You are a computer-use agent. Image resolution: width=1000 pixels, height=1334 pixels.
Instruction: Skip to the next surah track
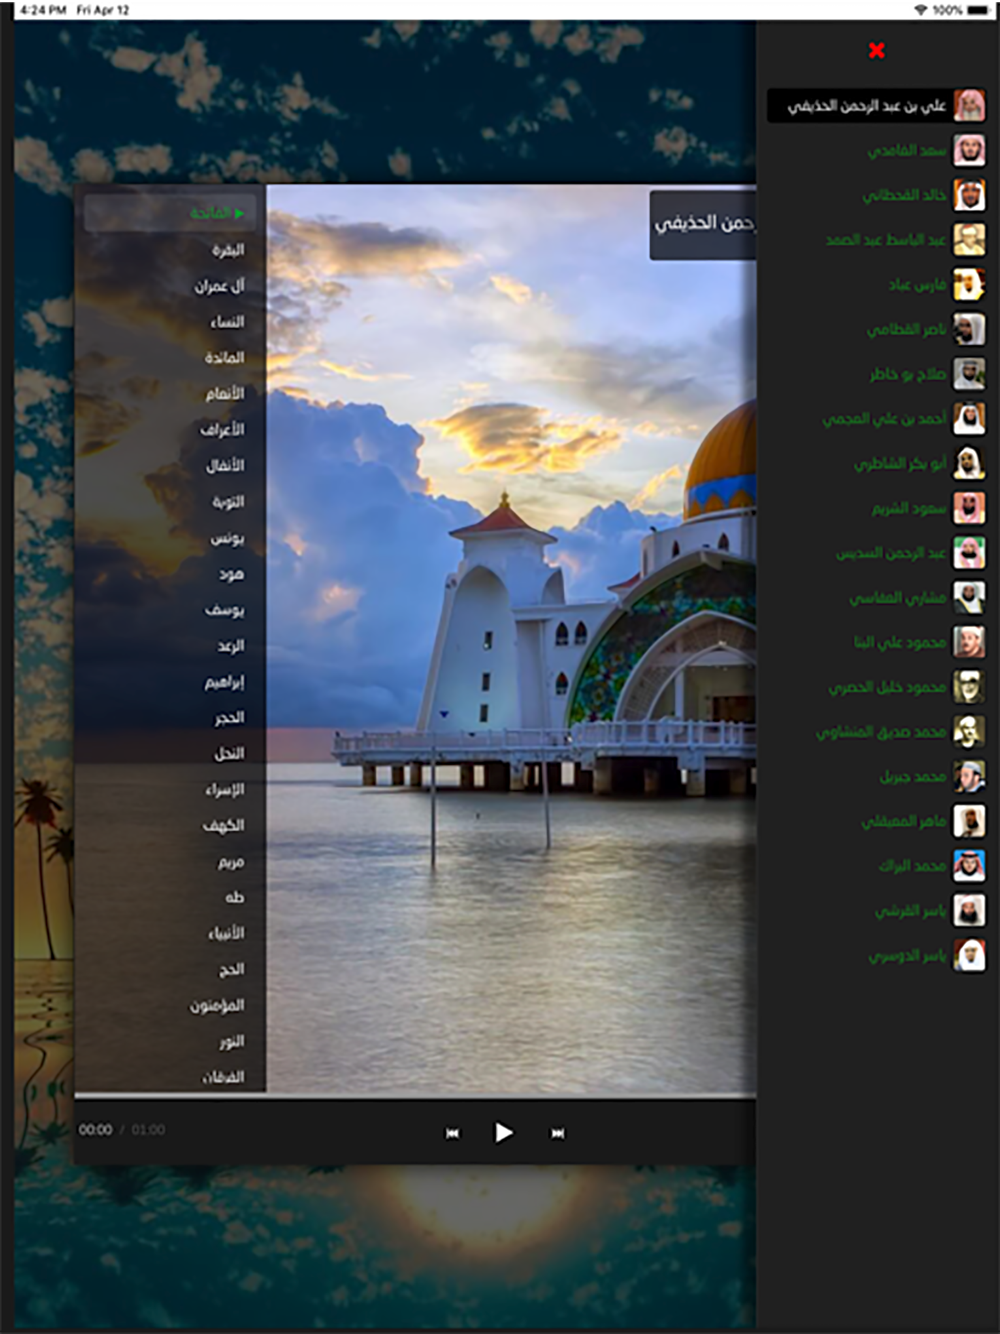point(557,1133)
